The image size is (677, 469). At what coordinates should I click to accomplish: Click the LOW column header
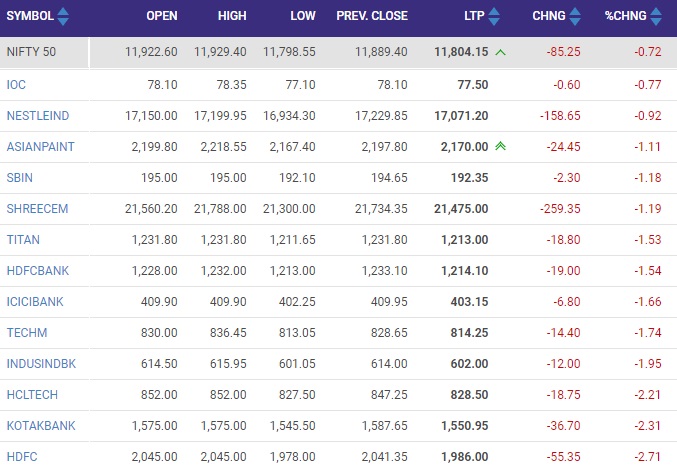[303, 16]
